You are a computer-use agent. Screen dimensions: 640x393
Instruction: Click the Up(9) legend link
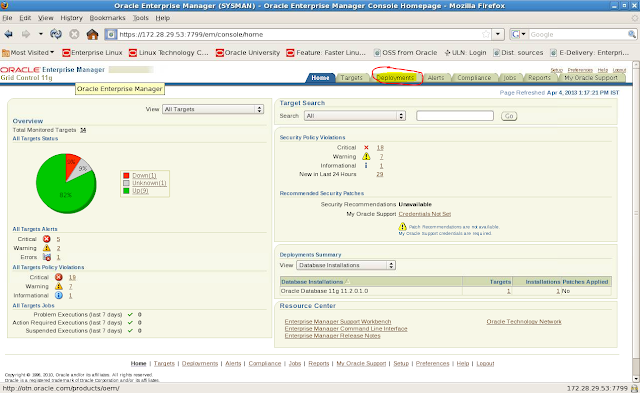pyautogui.click(x=140, y=191)
